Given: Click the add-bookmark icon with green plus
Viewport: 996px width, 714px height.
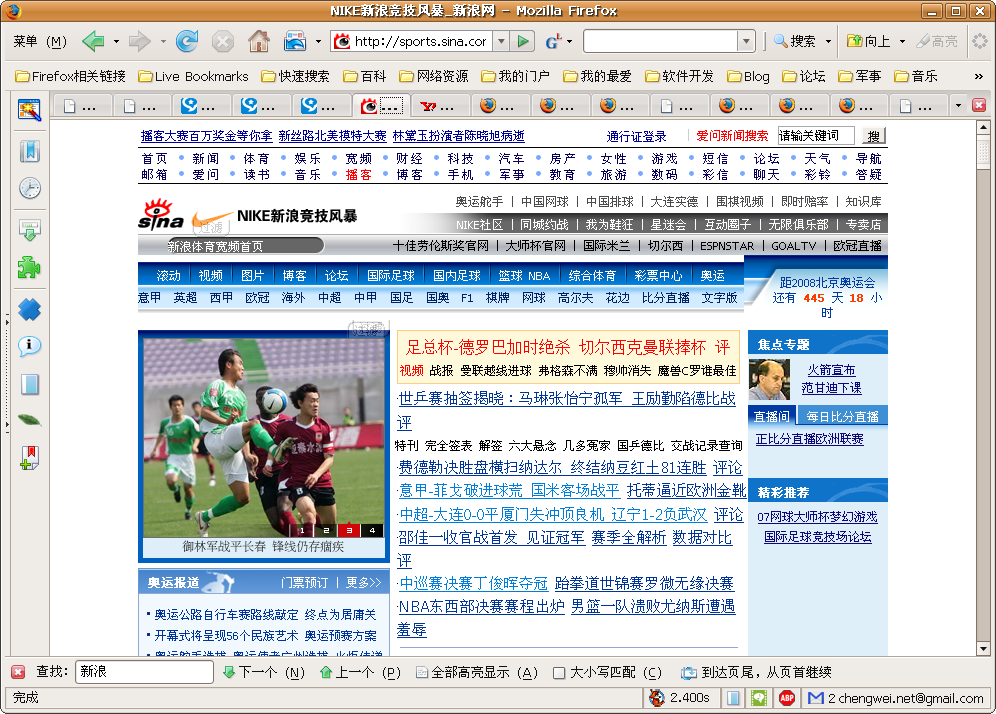Looking at the screenshot, I should point(29,457).
